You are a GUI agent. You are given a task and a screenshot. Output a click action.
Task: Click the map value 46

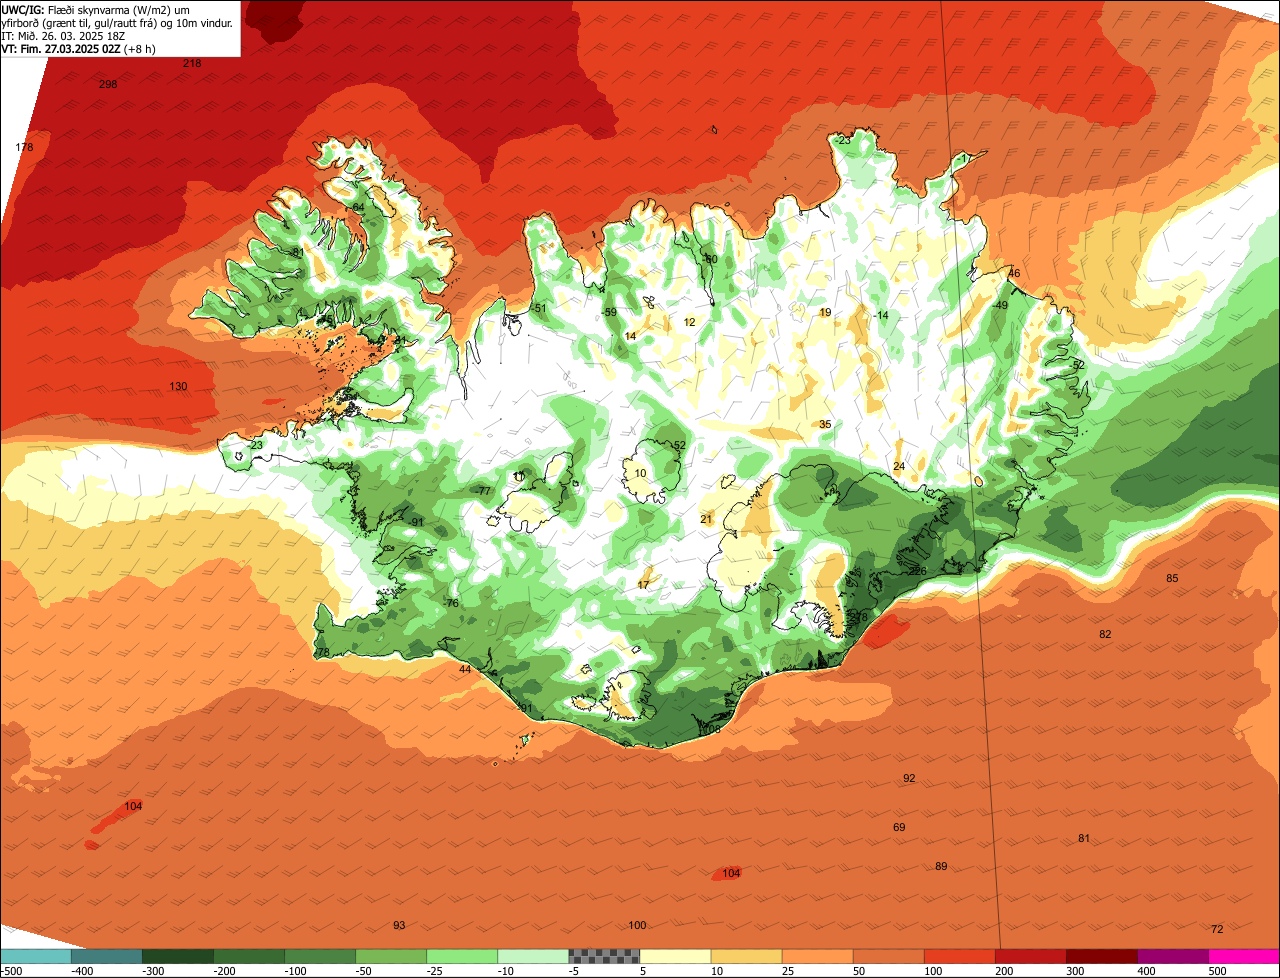1014,273
